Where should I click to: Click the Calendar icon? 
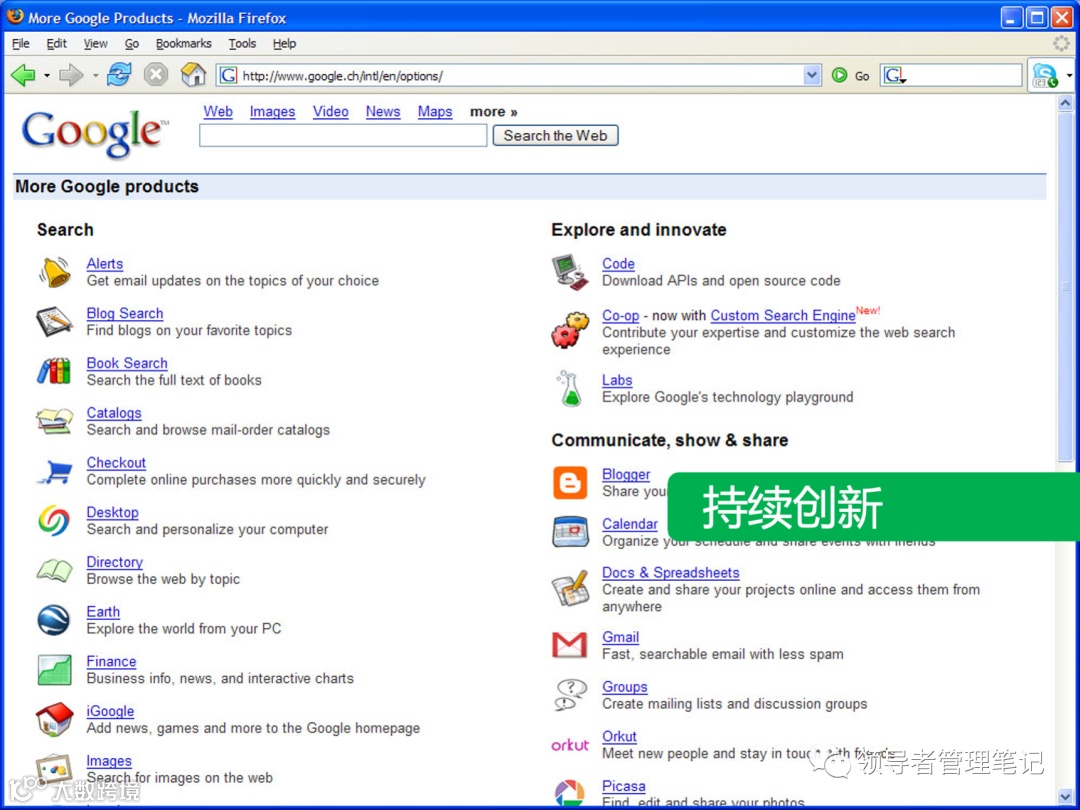570,532
